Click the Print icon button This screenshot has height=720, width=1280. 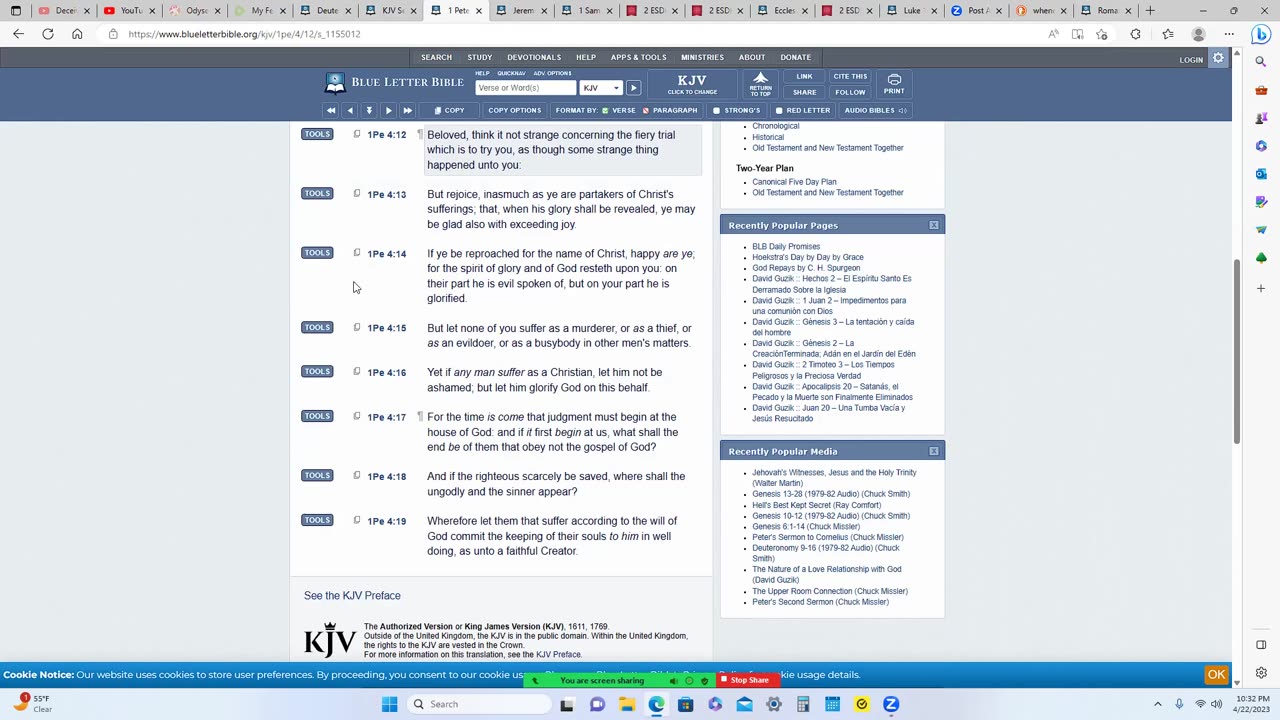[x=894, y=83]
